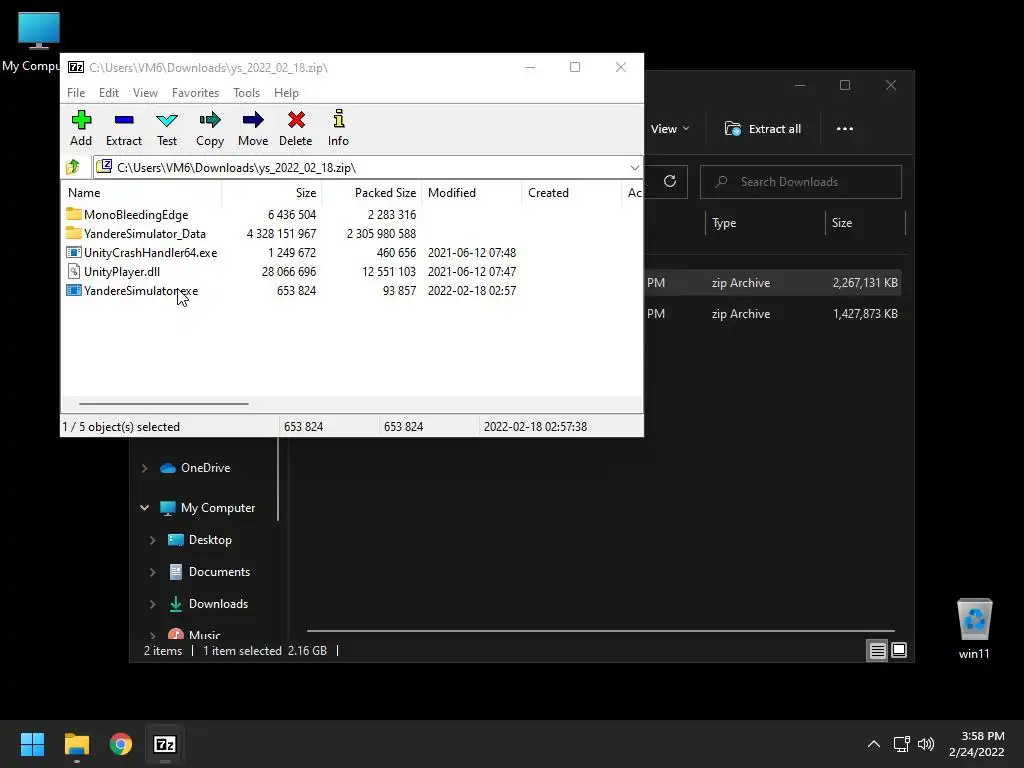Click Extract all in File Explorer

(x=763, y=129)
